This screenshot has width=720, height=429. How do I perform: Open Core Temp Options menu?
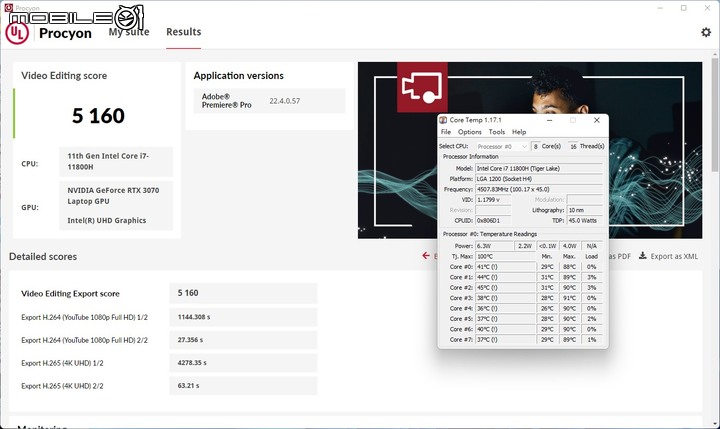470,132
